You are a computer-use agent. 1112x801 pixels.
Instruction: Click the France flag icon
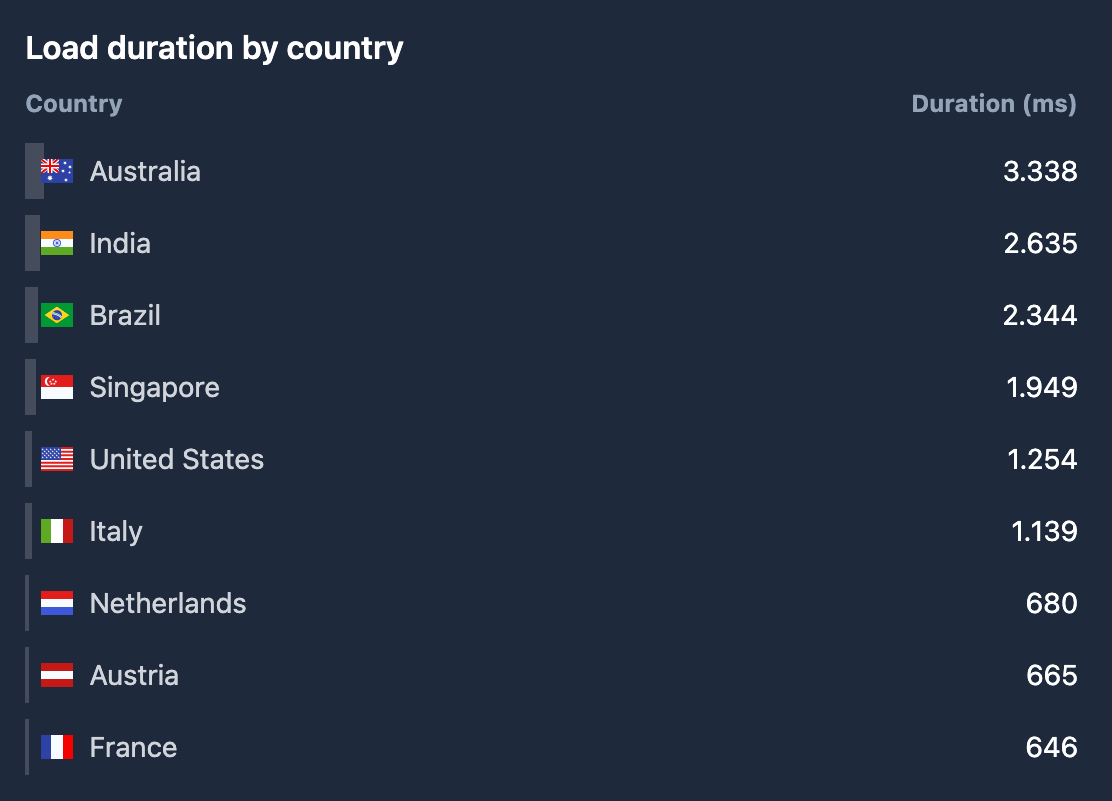coord(57,747)
